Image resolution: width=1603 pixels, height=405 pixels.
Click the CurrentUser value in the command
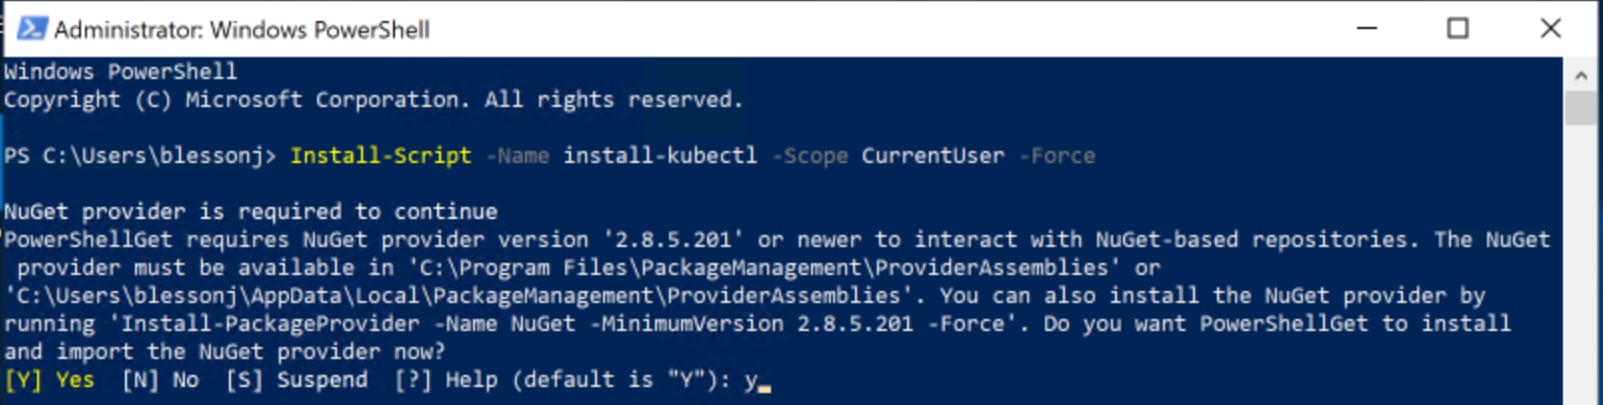[932, 156]
